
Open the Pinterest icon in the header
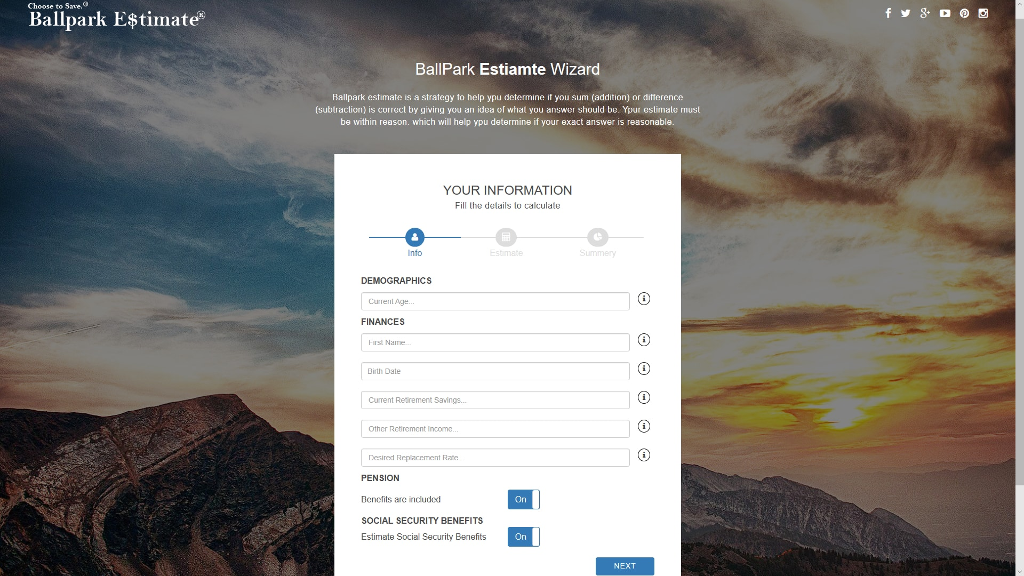click(963, 13)
